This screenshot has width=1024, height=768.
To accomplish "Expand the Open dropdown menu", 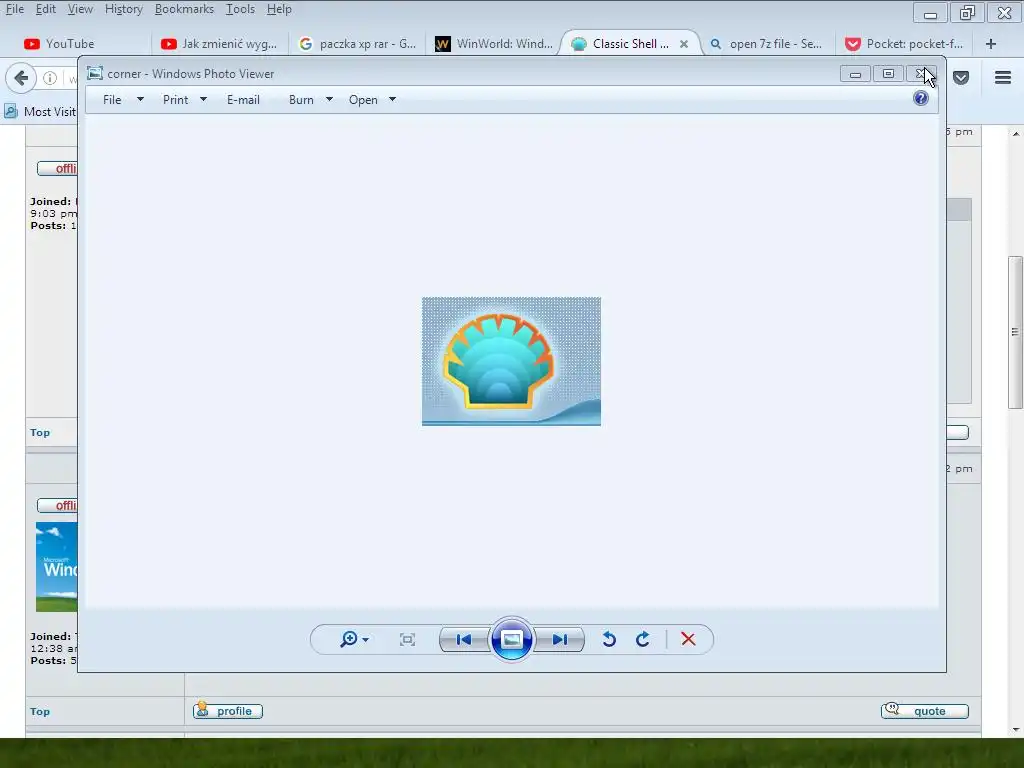I will (392, 100).
